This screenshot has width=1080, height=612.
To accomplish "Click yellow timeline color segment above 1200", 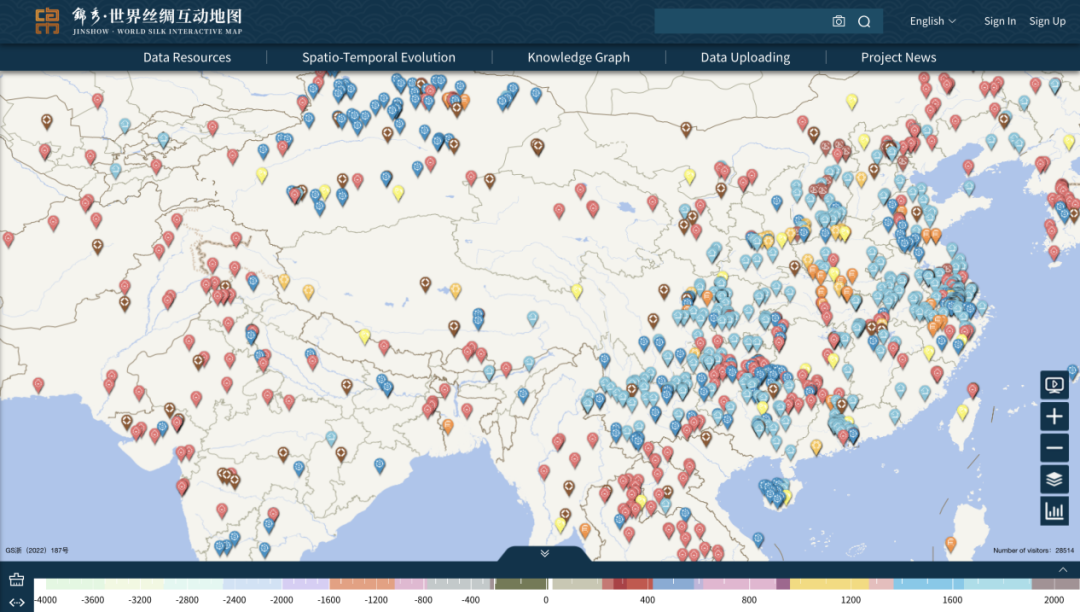I will 829,584.
